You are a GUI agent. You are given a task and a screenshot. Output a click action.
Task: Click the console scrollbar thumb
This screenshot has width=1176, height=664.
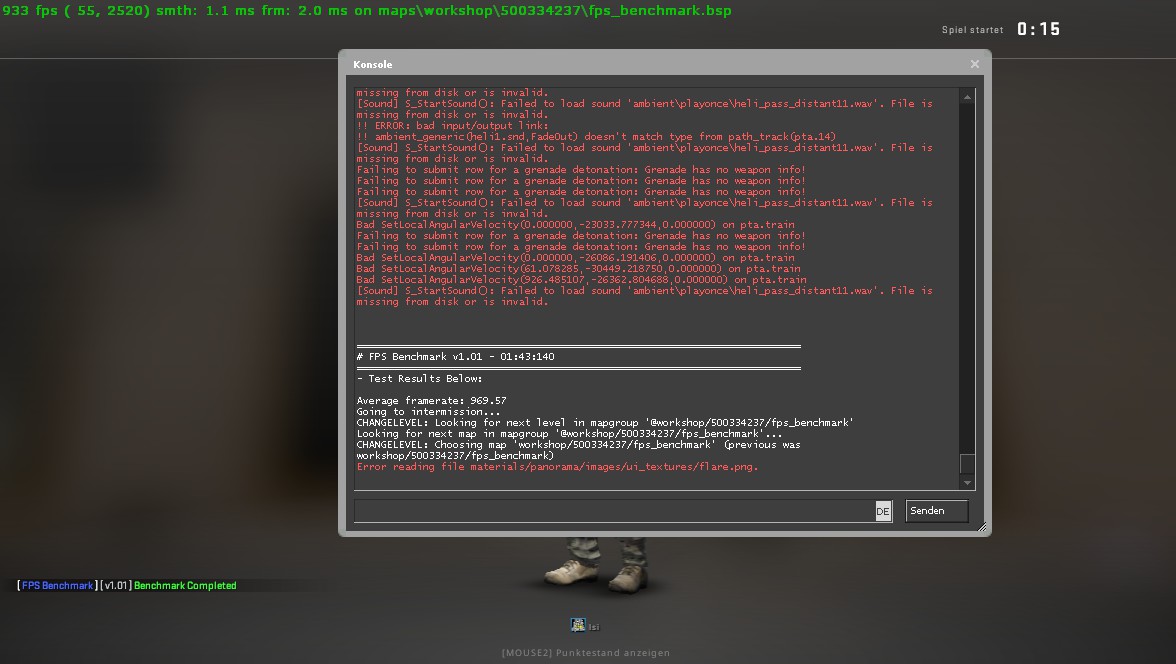tap(967, 463)
